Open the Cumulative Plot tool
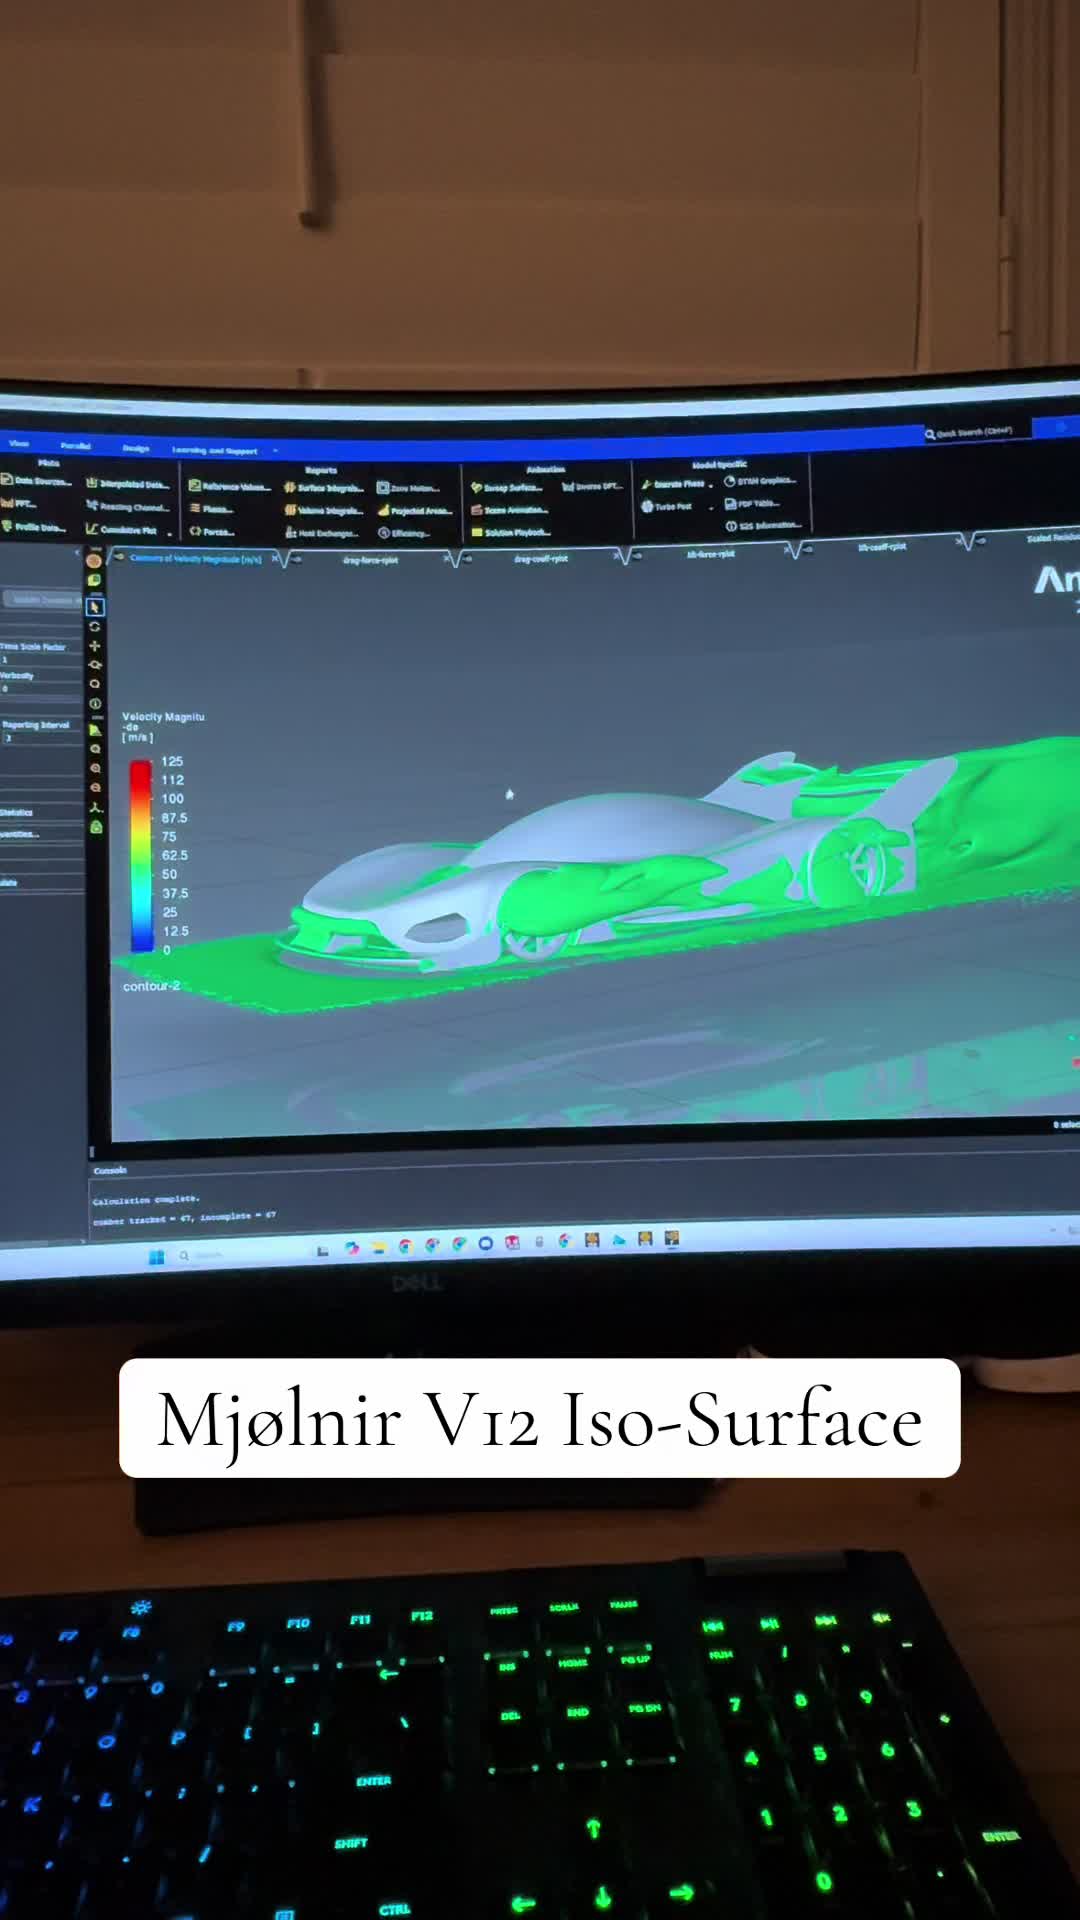Image resolution: width=1080 pixels, height=1920 pixels. coord(122,529)
